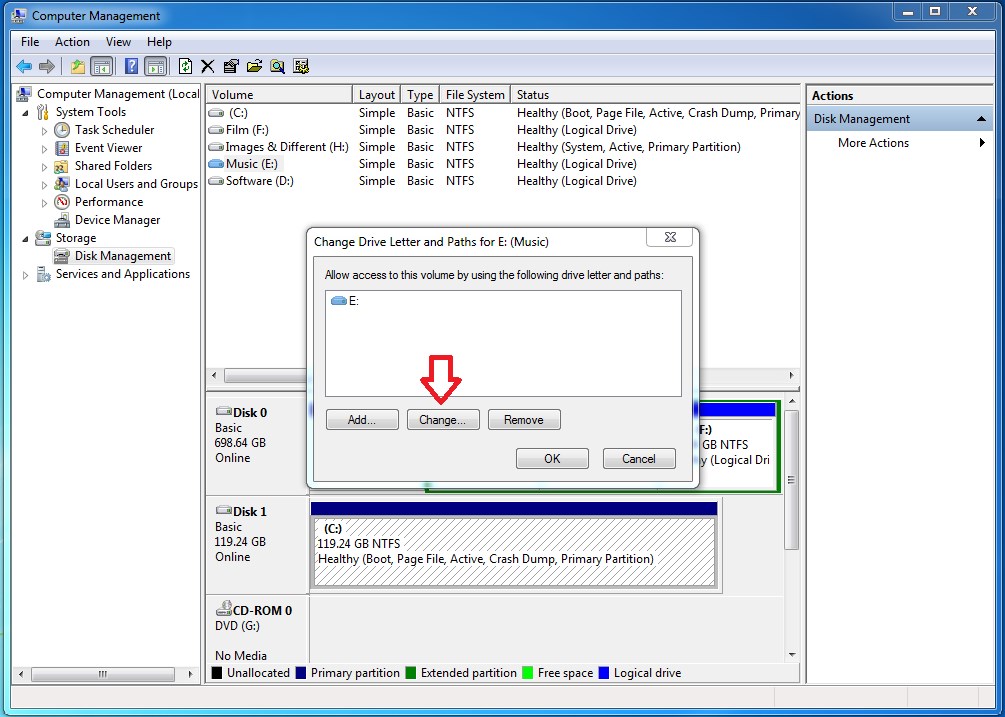Click the Properties icon in toolbar
The image size is (1005, 717).
[x=231, y=66]
